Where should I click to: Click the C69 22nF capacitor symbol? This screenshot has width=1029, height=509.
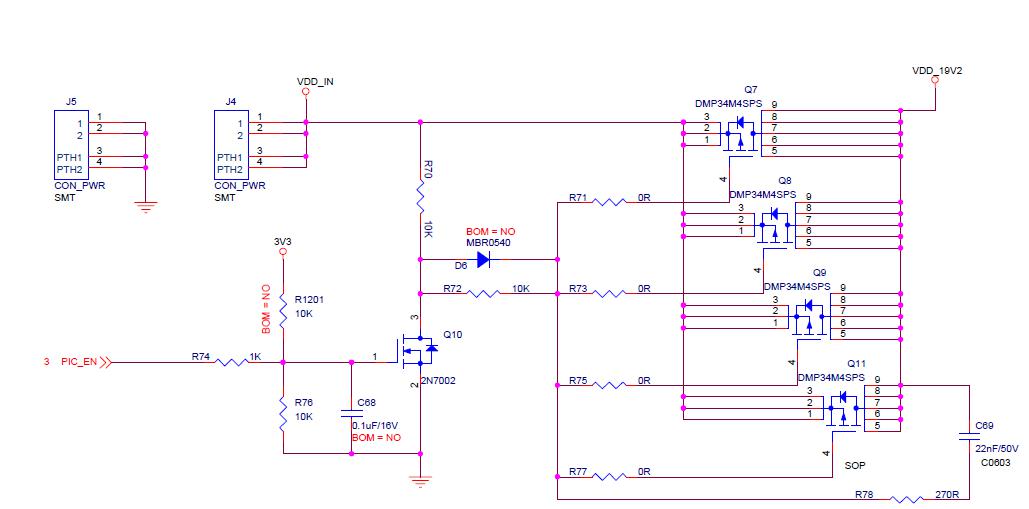tap(969, 434)
